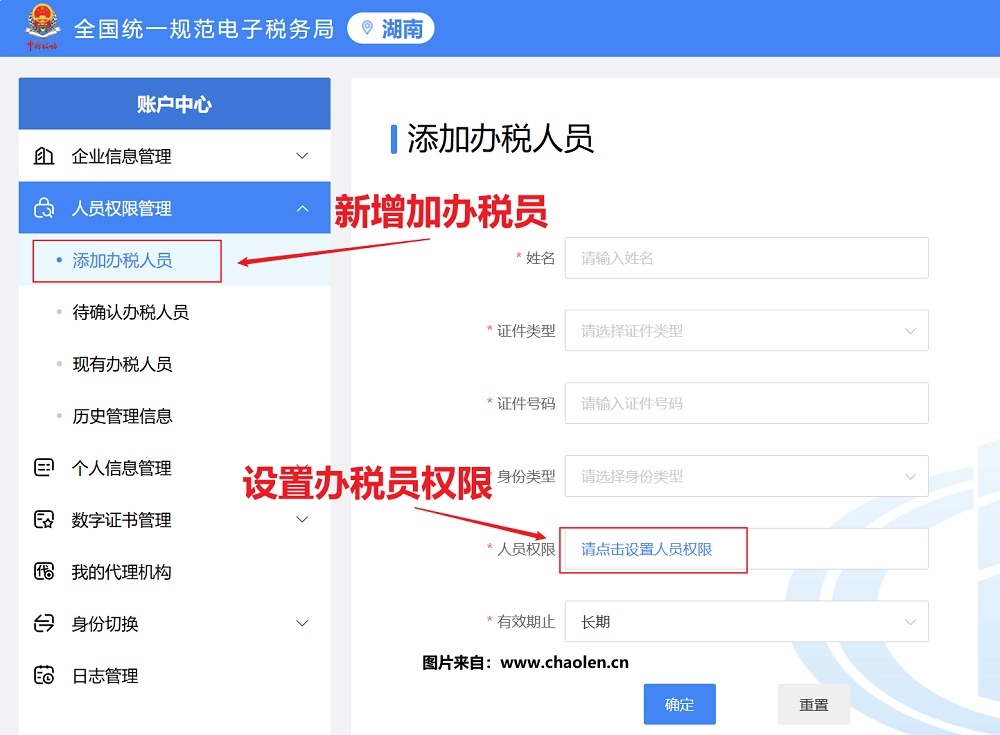Click the 身份切换 swap icon
This screenshot has height=735, width=1000.
click(x=43, y=623)
